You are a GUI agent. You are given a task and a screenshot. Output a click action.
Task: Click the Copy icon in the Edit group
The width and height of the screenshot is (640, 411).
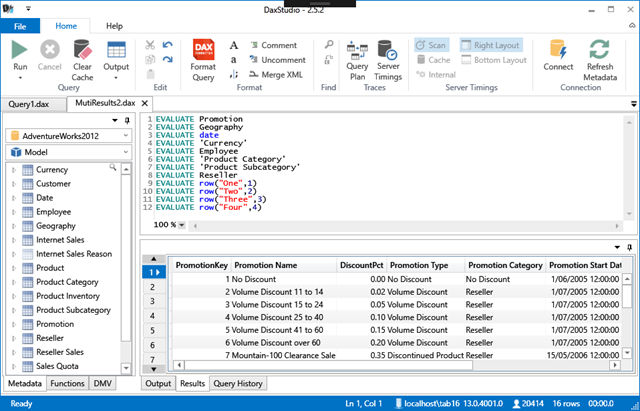point(150,60)
